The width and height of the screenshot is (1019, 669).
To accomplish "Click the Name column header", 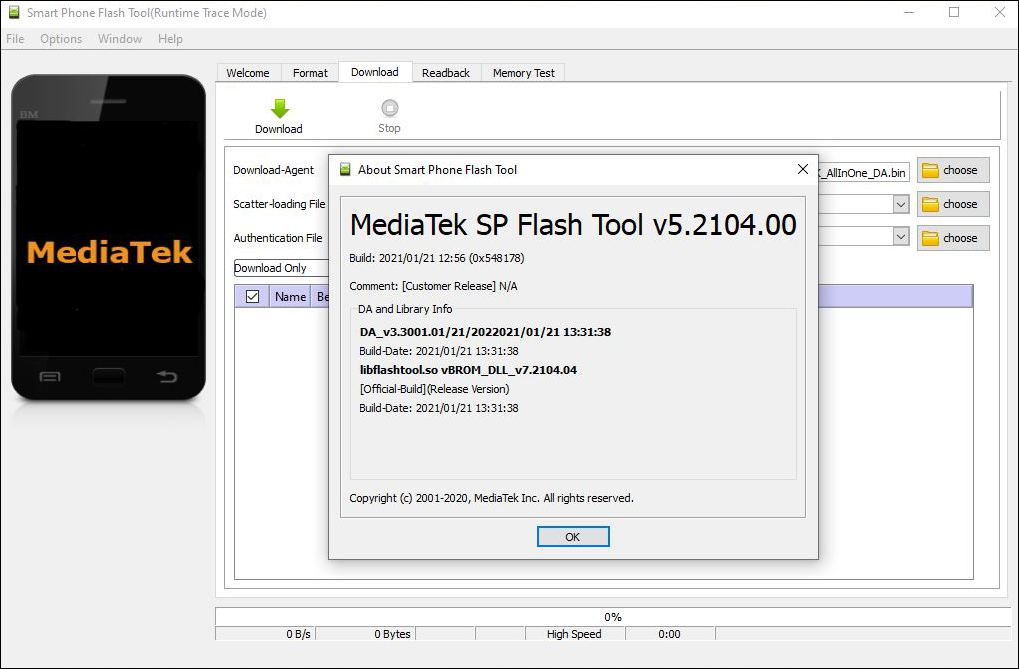I will 290,296.
